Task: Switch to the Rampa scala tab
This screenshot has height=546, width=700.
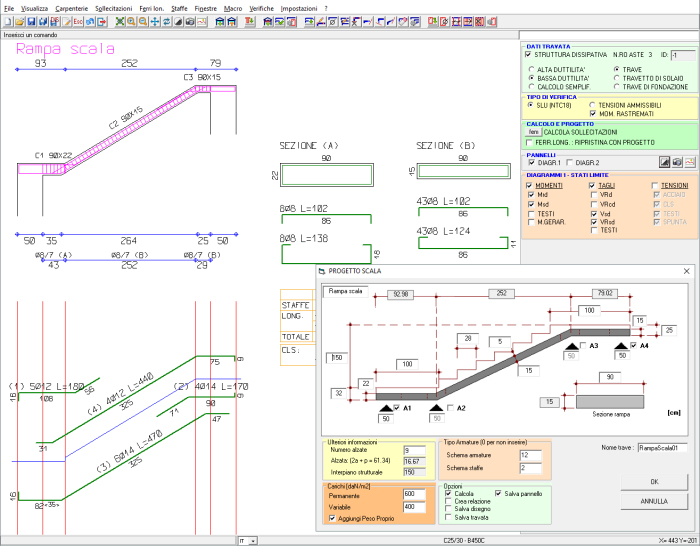Action: (x=343, y=290)
